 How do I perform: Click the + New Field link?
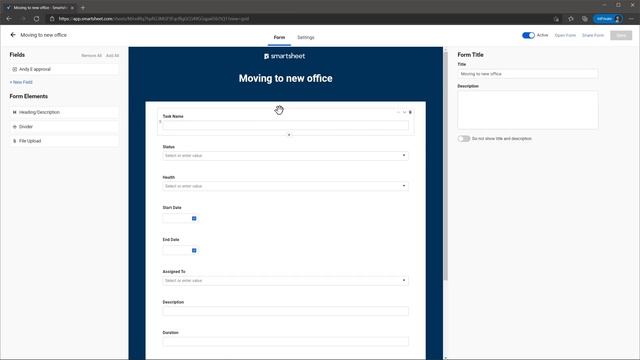click(x=21, y=82)
